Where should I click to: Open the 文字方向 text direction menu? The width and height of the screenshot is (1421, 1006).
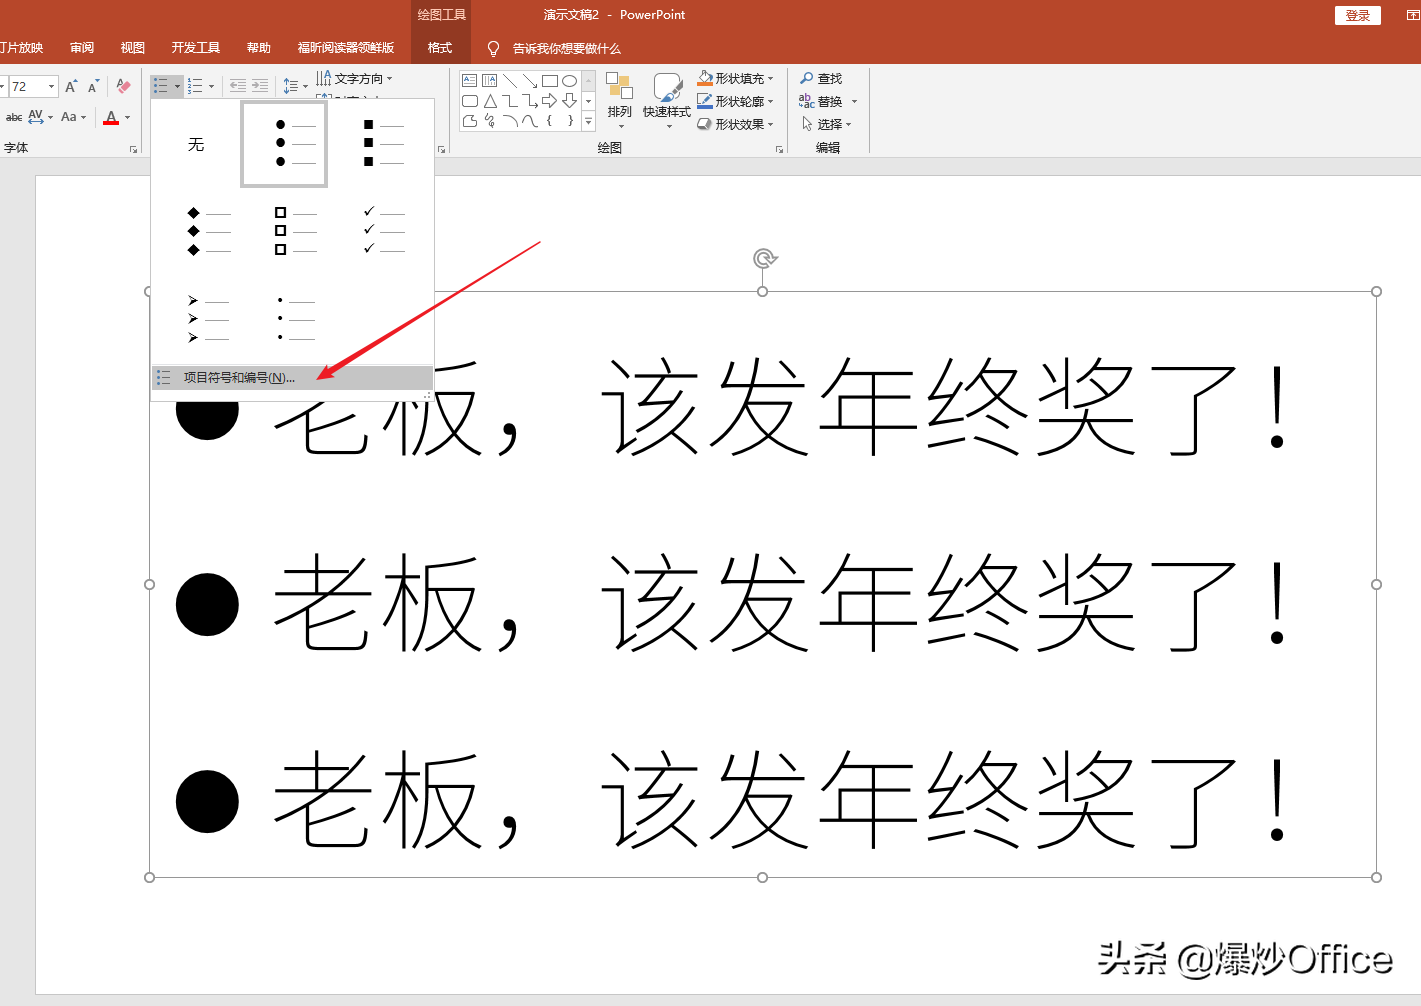[x=355, y=78]
